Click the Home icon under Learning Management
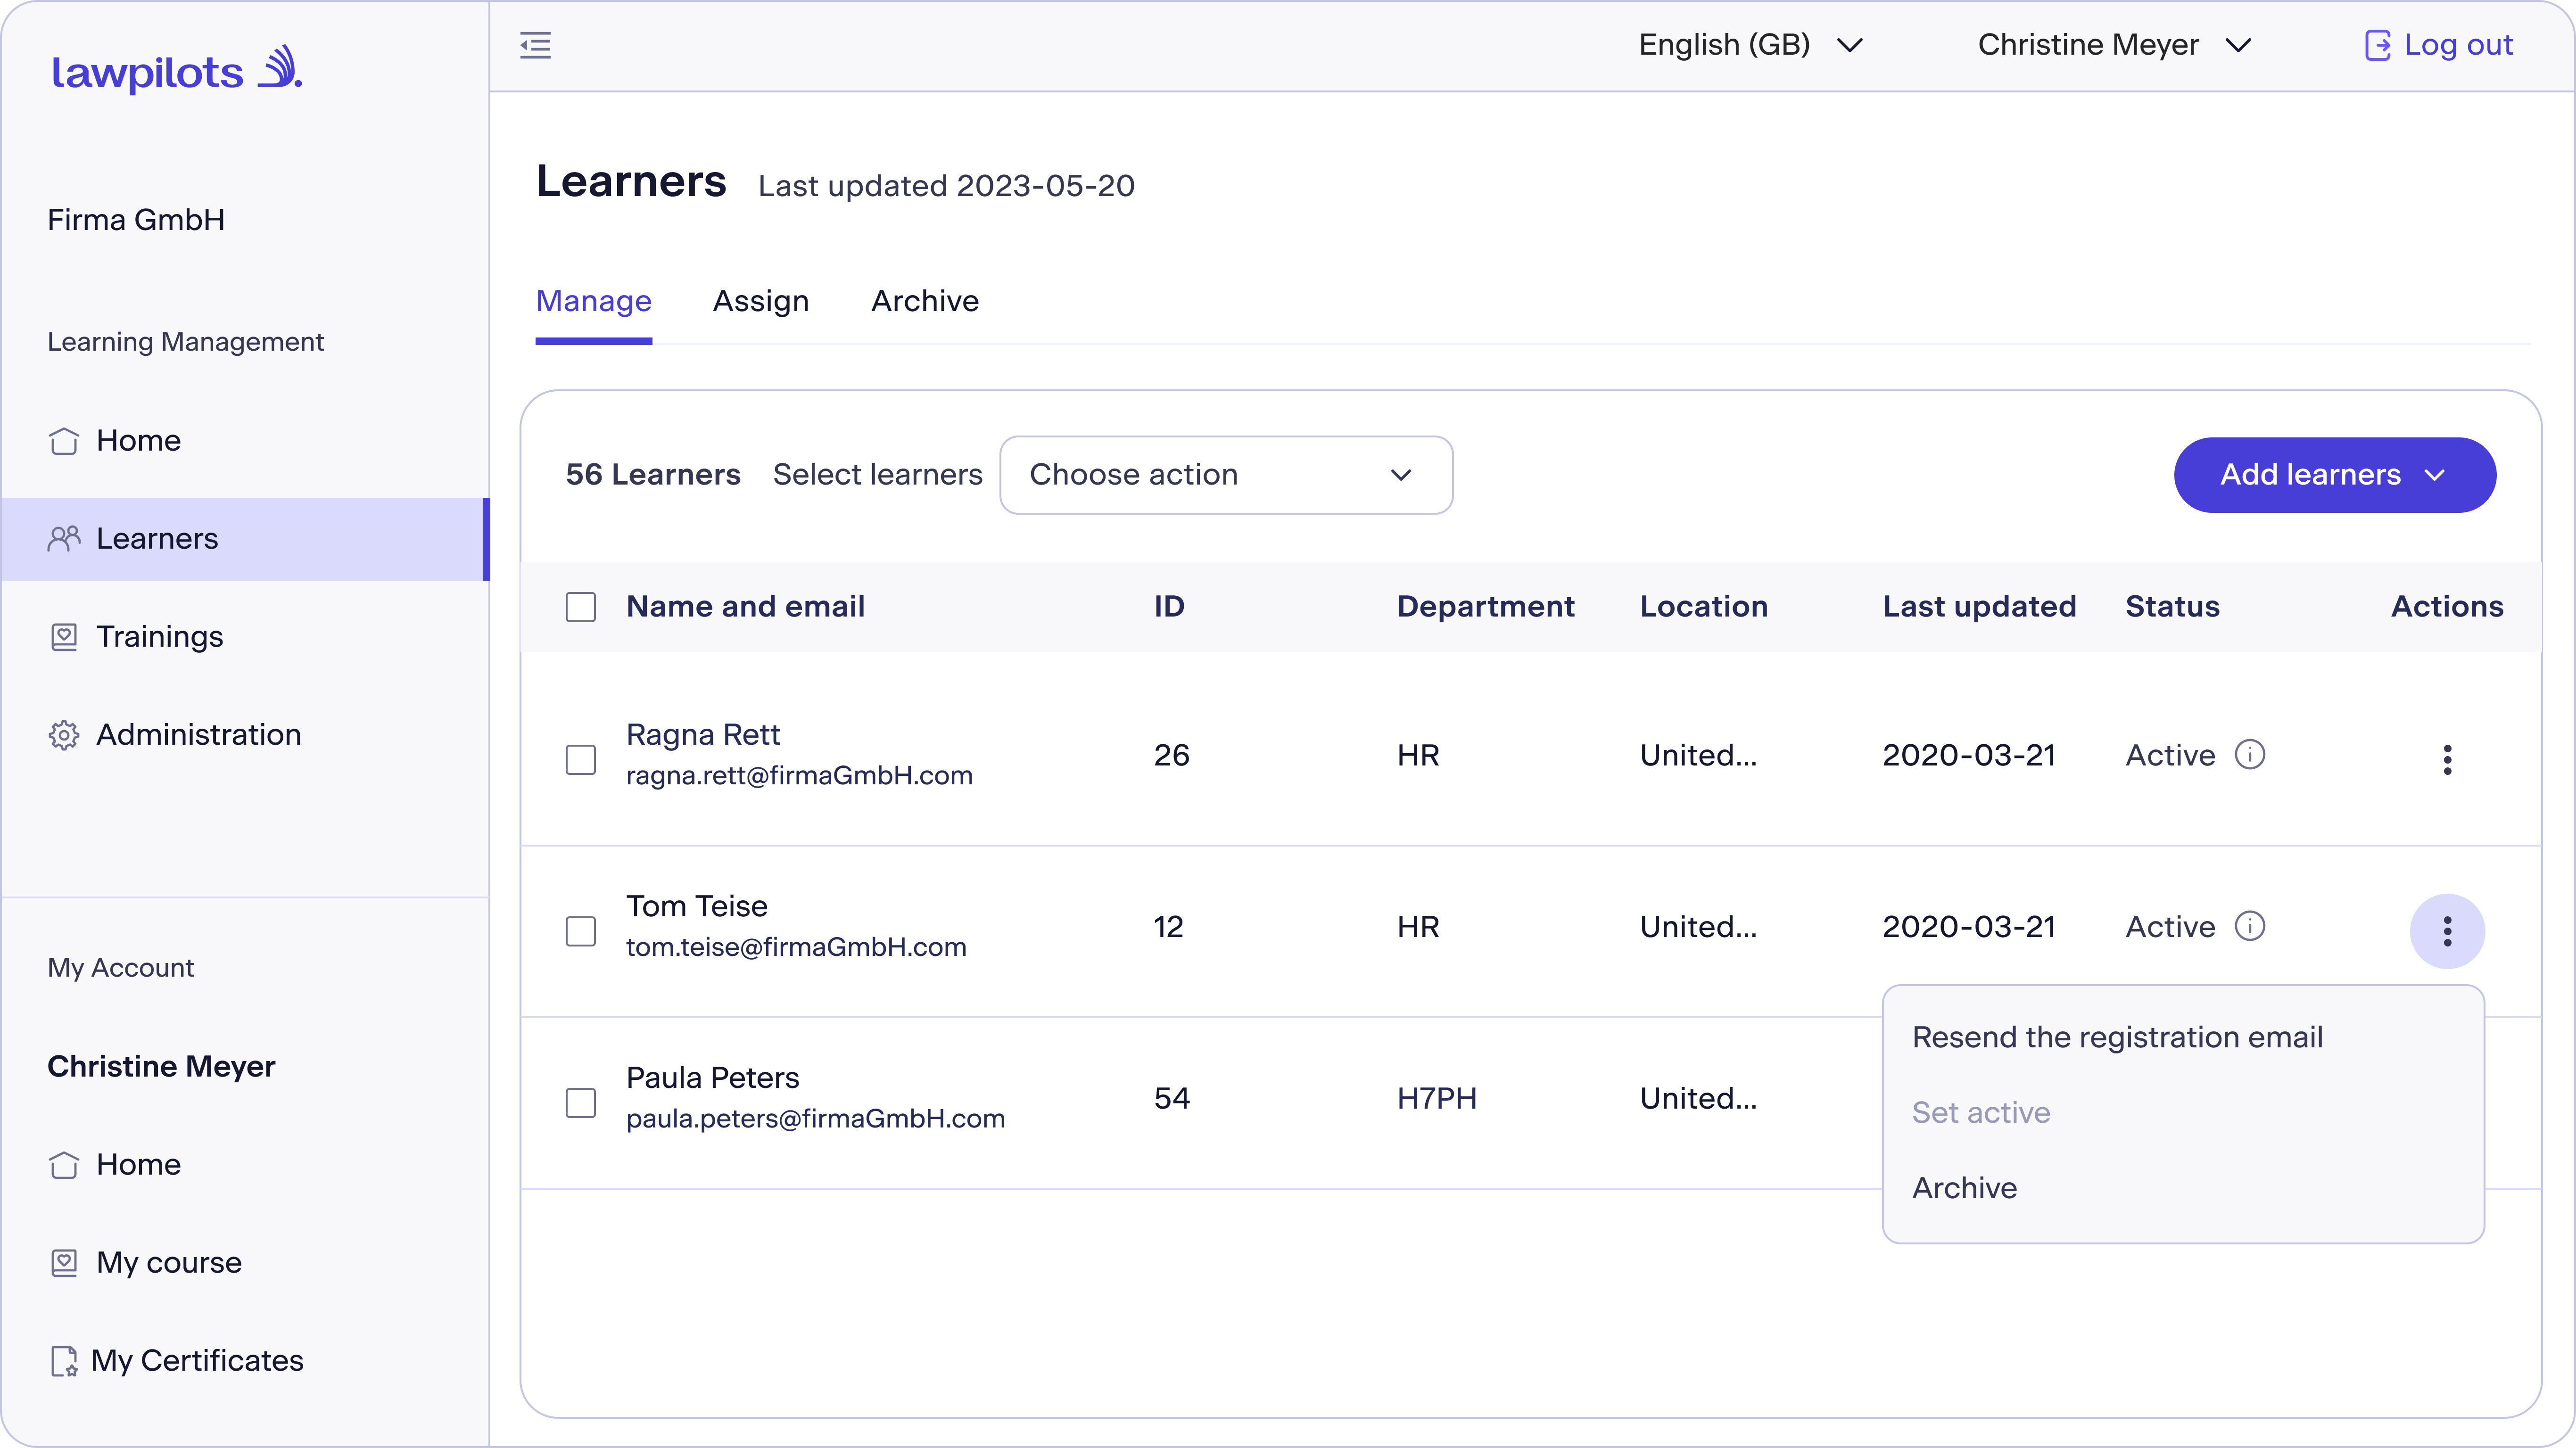 64,441
